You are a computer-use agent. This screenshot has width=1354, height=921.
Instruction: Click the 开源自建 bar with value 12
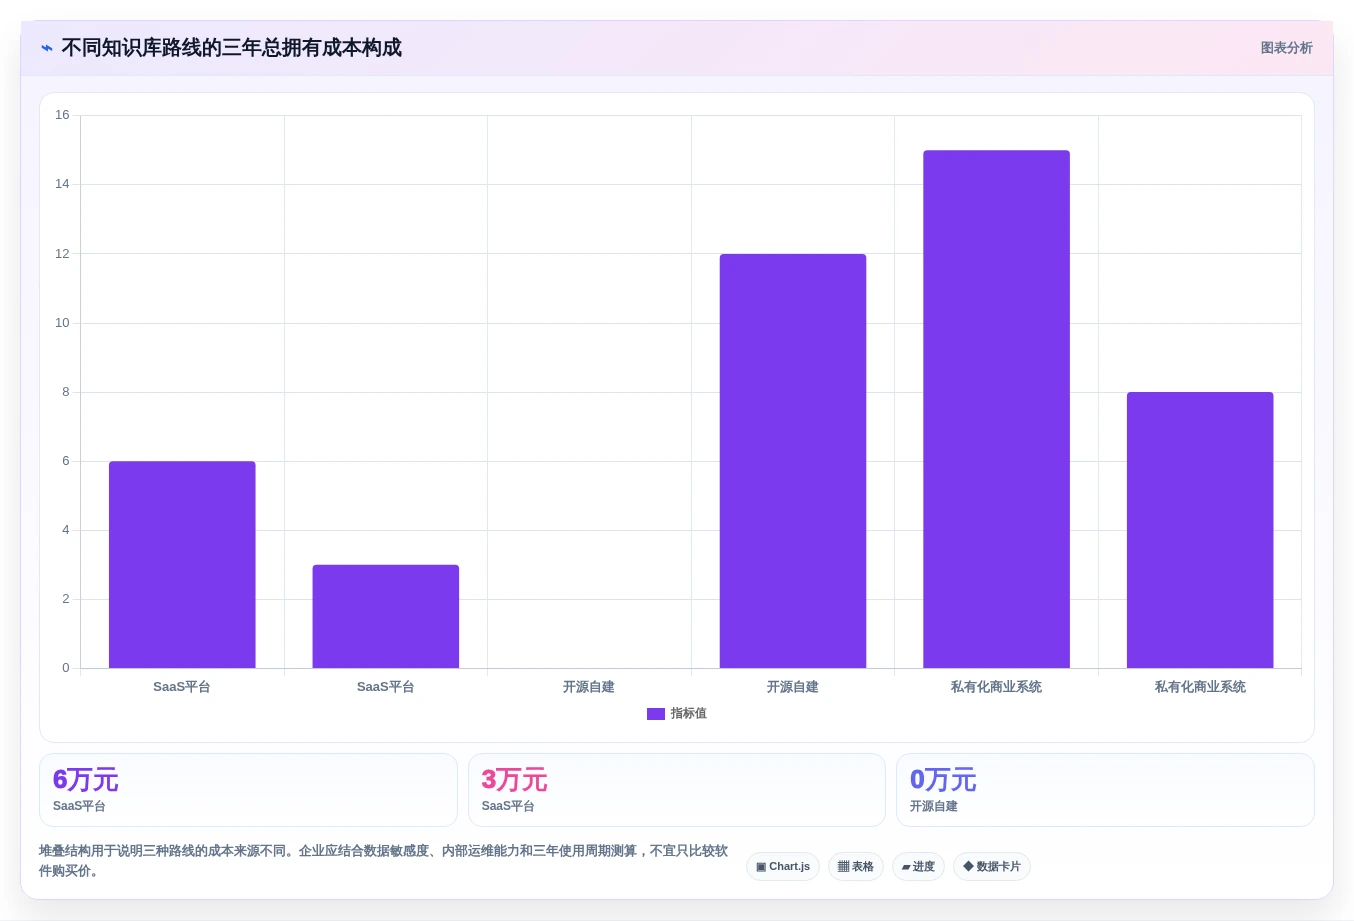tap(793, 461)
